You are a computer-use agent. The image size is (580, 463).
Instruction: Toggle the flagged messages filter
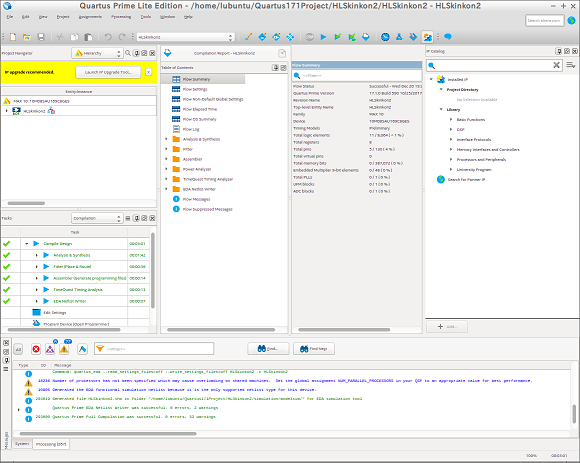coord(82,349)
